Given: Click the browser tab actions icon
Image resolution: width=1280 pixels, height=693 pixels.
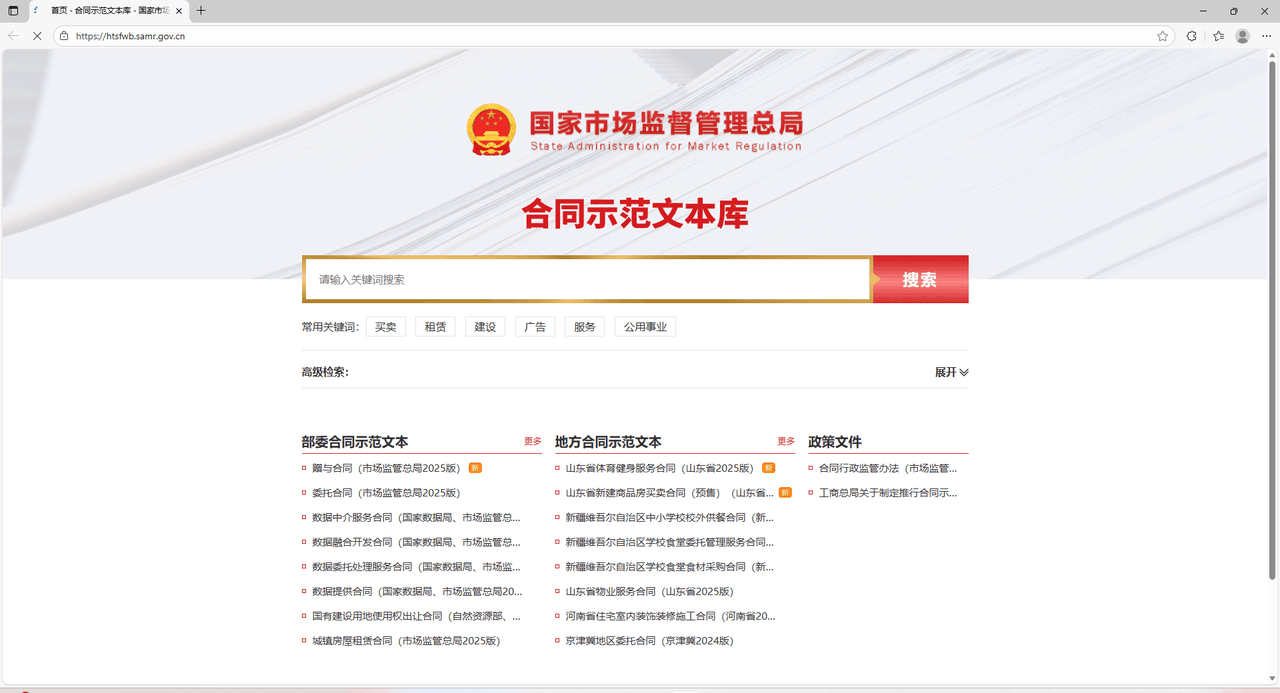Looking at the screenshot, I should [13, 11].
